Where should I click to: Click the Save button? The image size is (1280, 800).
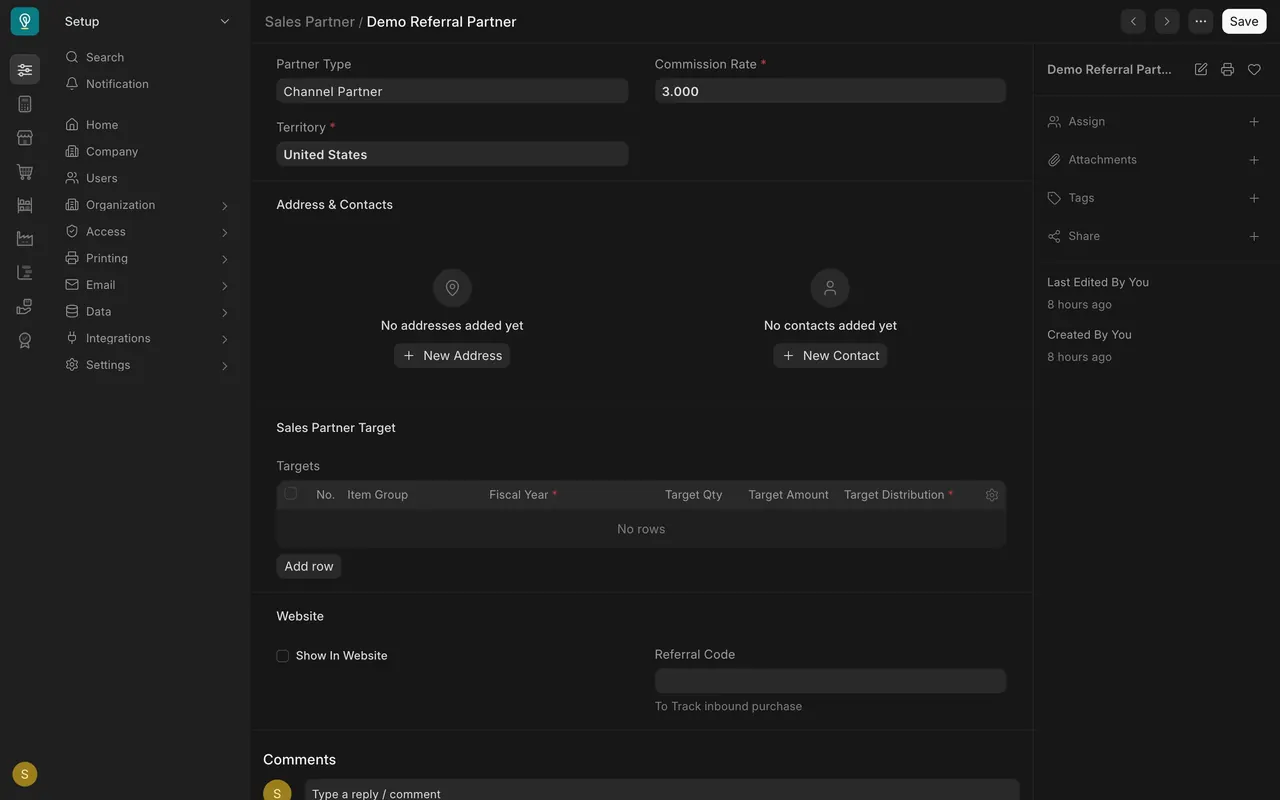(x=1244, y=21)
